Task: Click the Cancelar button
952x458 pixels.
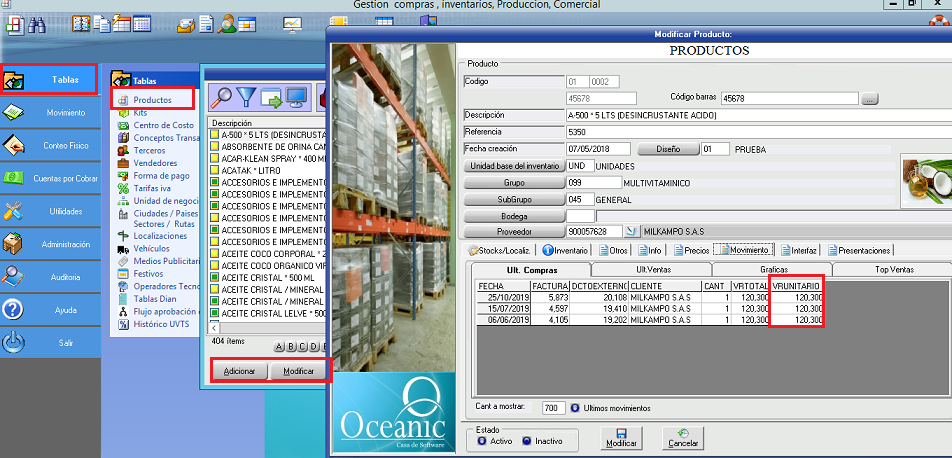Action: coord(683,437)
